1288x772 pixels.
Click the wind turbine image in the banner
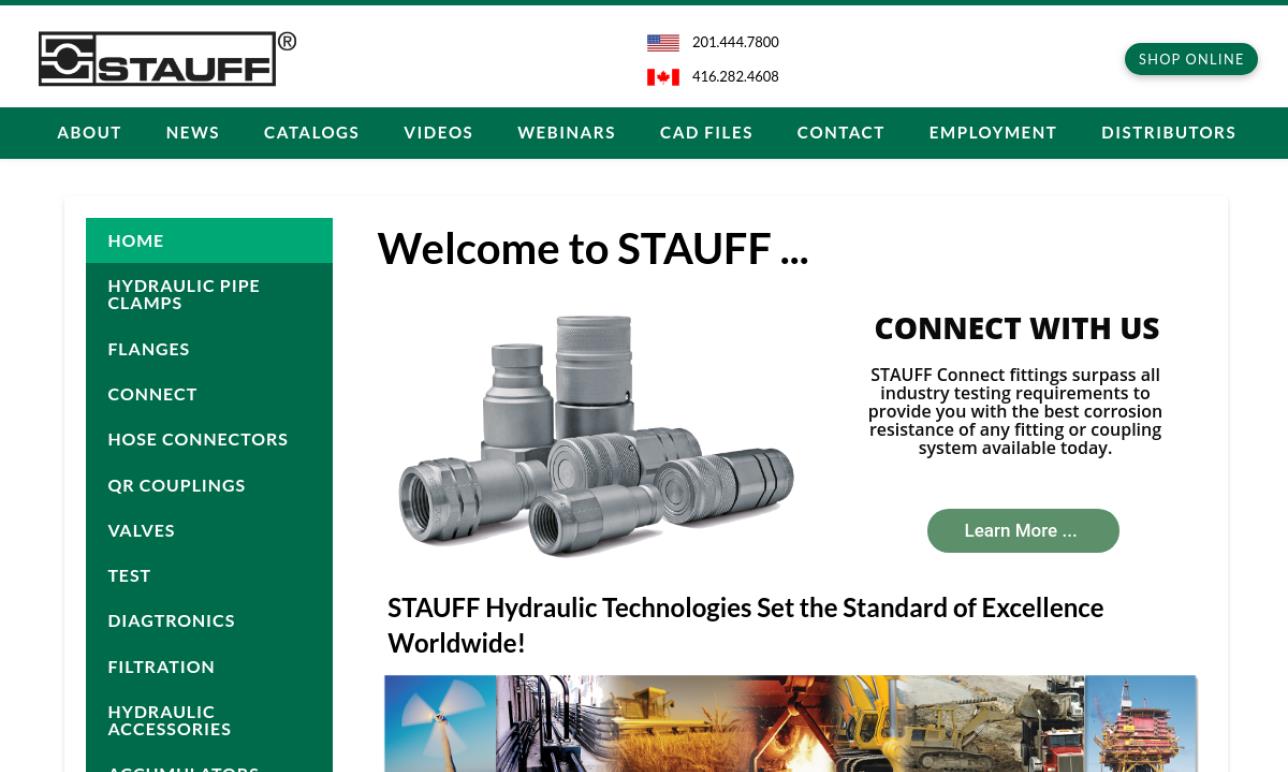[x=440, y=724]
